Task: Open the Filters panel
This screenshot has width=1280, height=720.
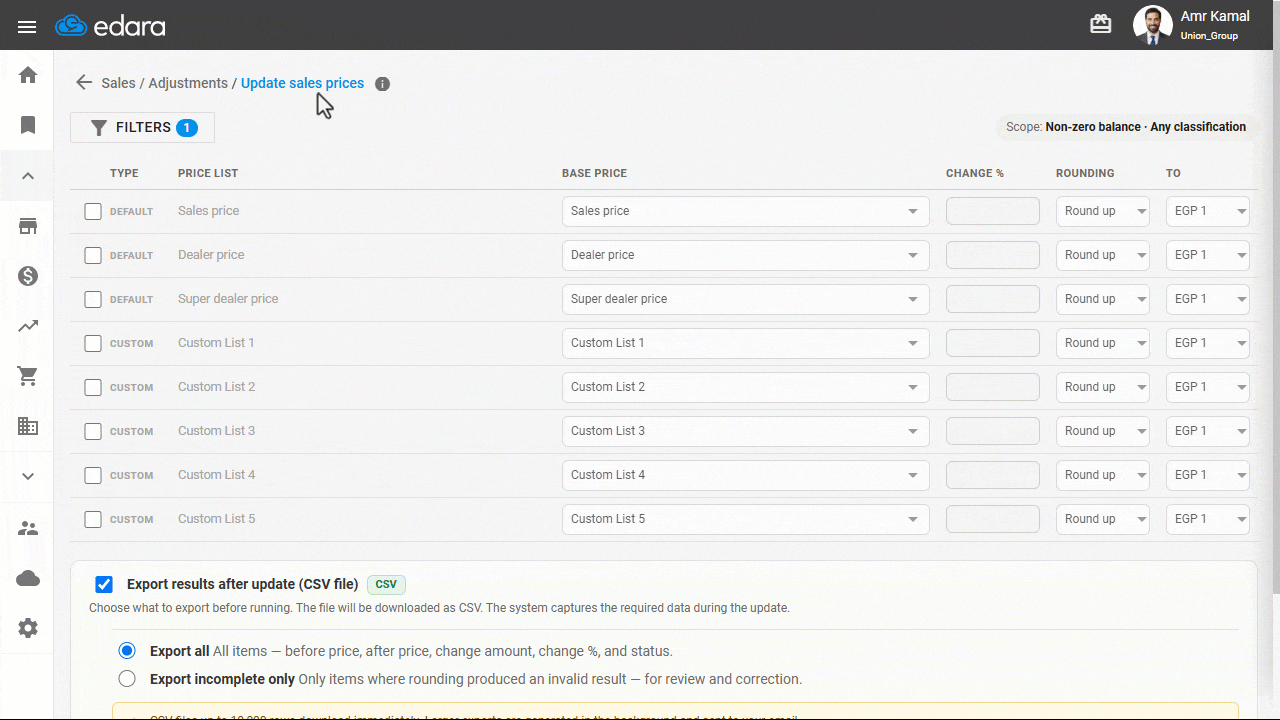Action: point(142,128)
